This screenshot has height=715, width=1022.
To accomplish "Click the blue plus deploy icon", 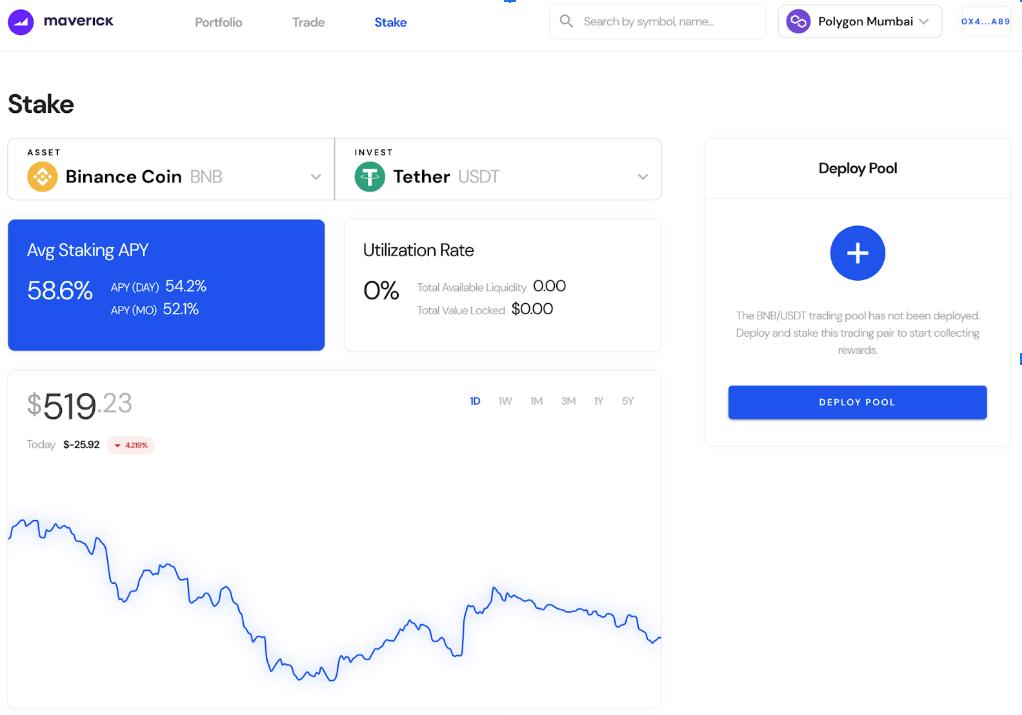I will [857, 253].
